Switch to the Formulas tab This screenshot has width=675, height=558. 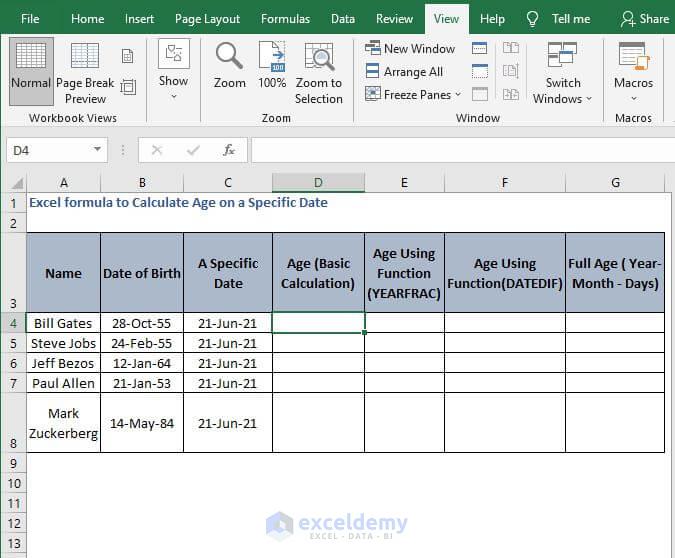[285, 19]
